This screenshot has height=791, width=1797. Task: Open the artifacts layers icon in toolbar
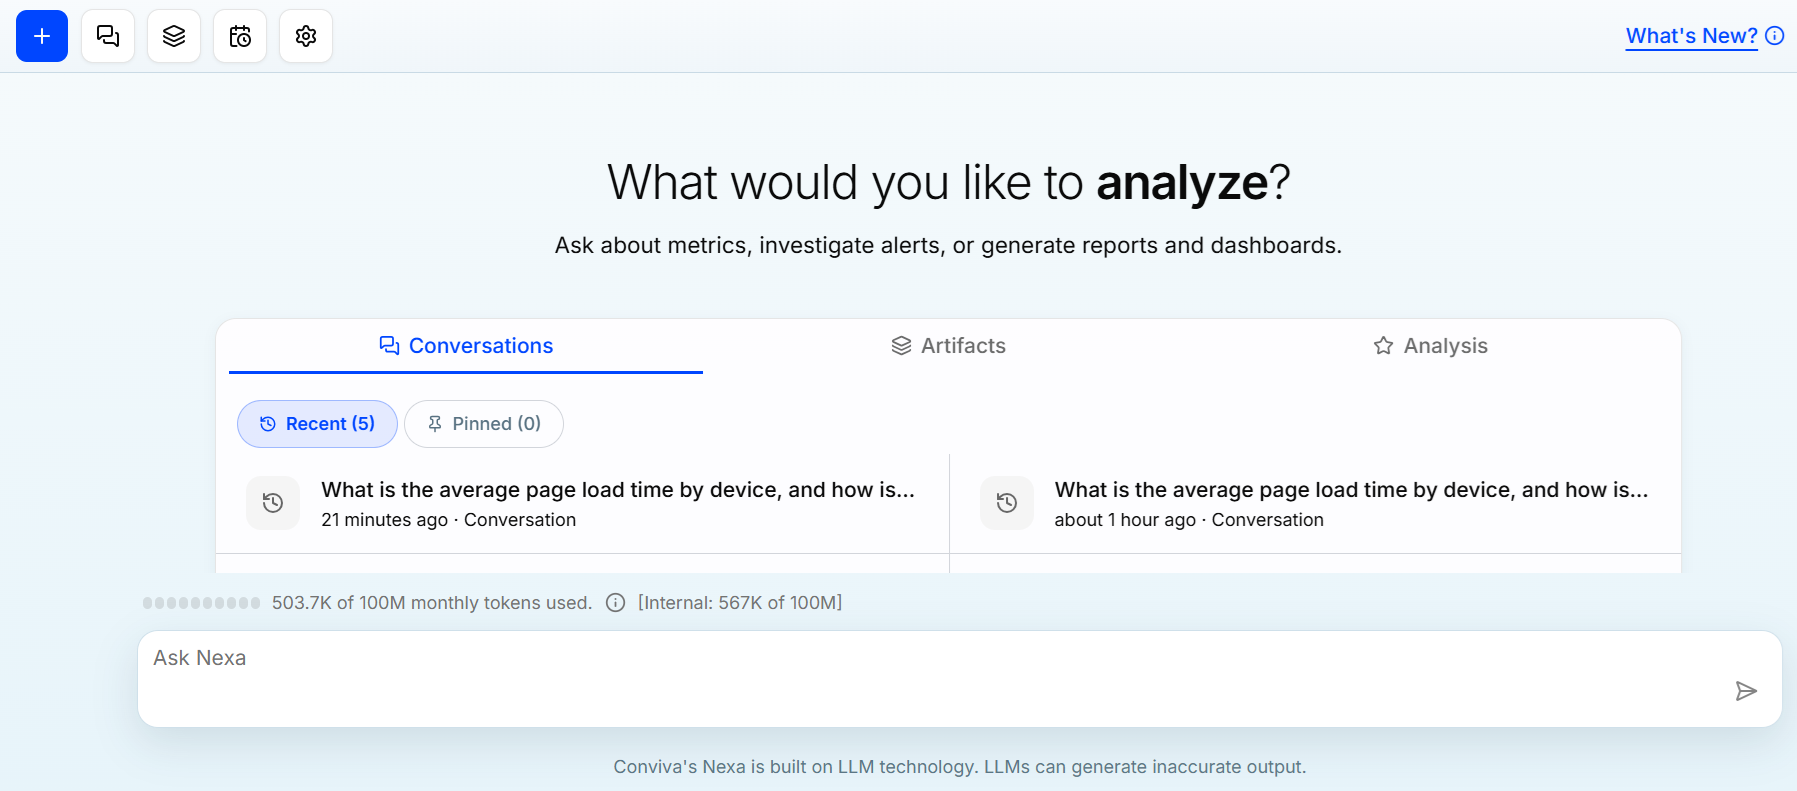pos(174,36)
